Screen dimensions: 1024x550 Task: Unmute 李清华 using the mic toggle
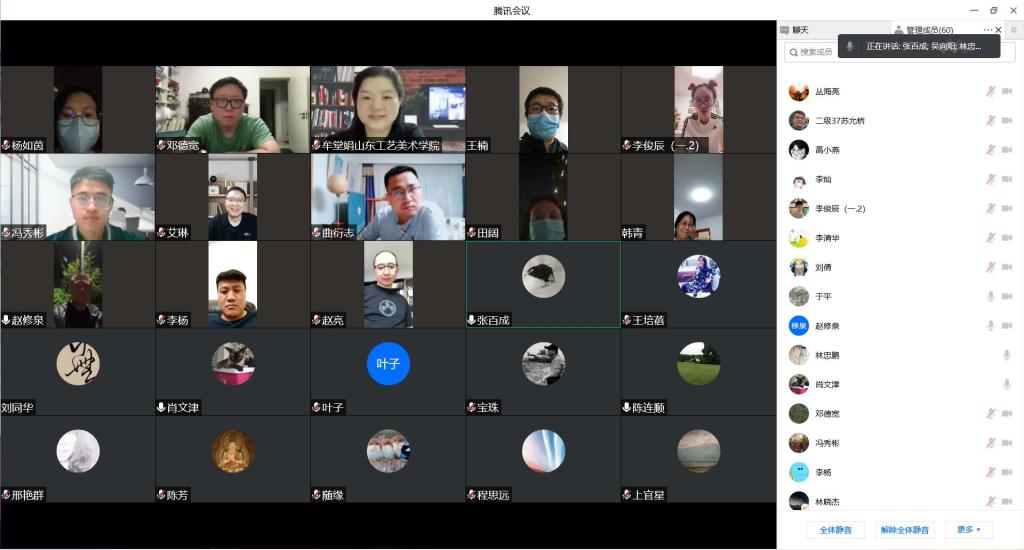(x=990, y=238)
